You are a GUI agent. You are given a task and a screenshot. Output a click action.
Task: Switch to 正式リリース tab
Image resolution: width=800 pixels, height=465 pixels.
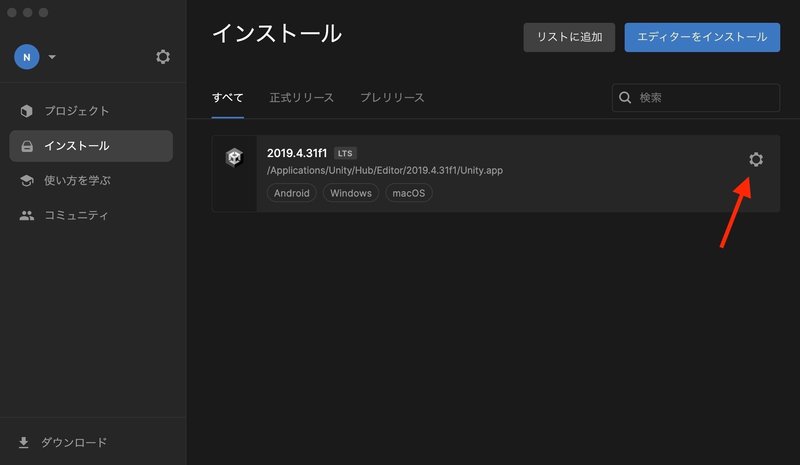click(x=302, y=97)
